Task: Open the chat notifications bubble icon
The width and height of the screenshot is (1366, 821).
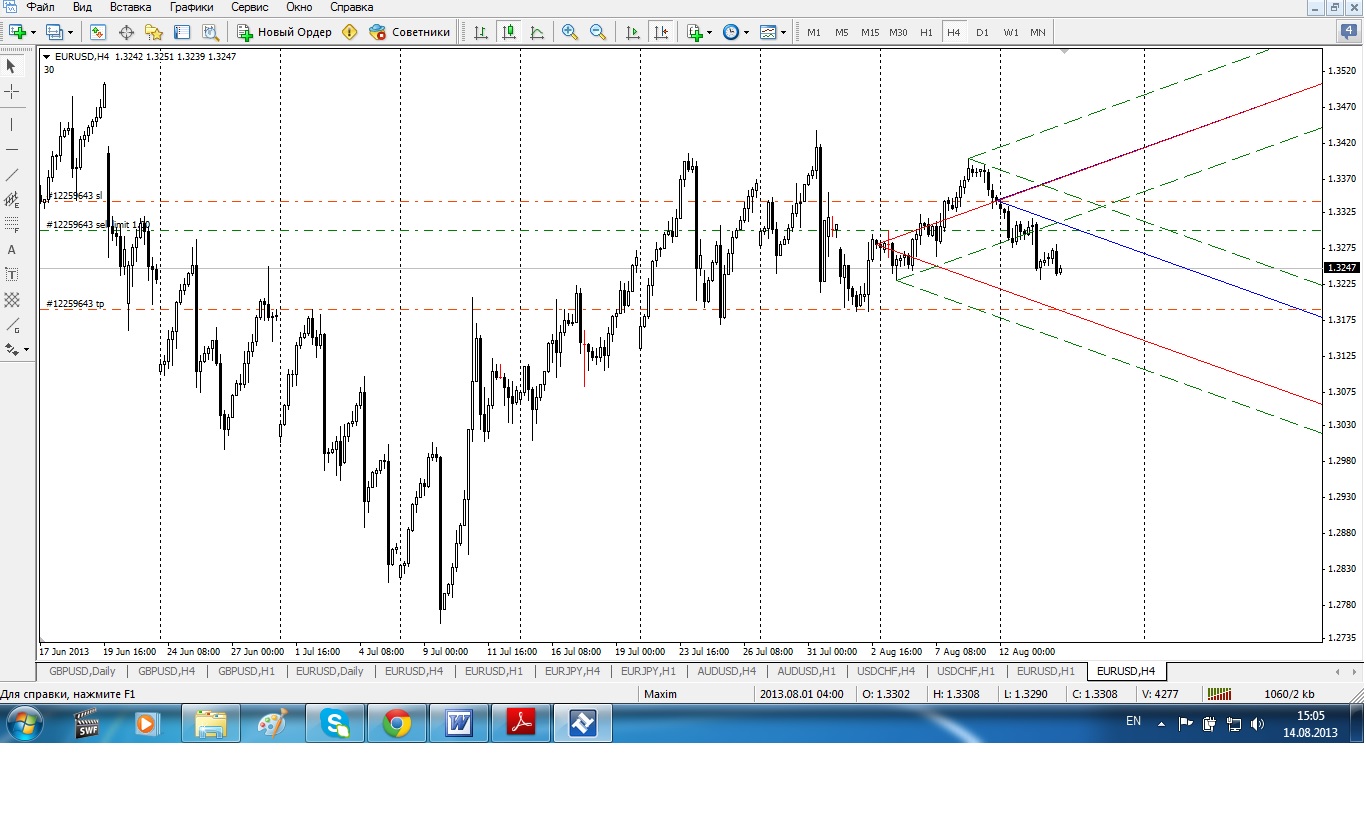Action: (x=1347, y=32)
